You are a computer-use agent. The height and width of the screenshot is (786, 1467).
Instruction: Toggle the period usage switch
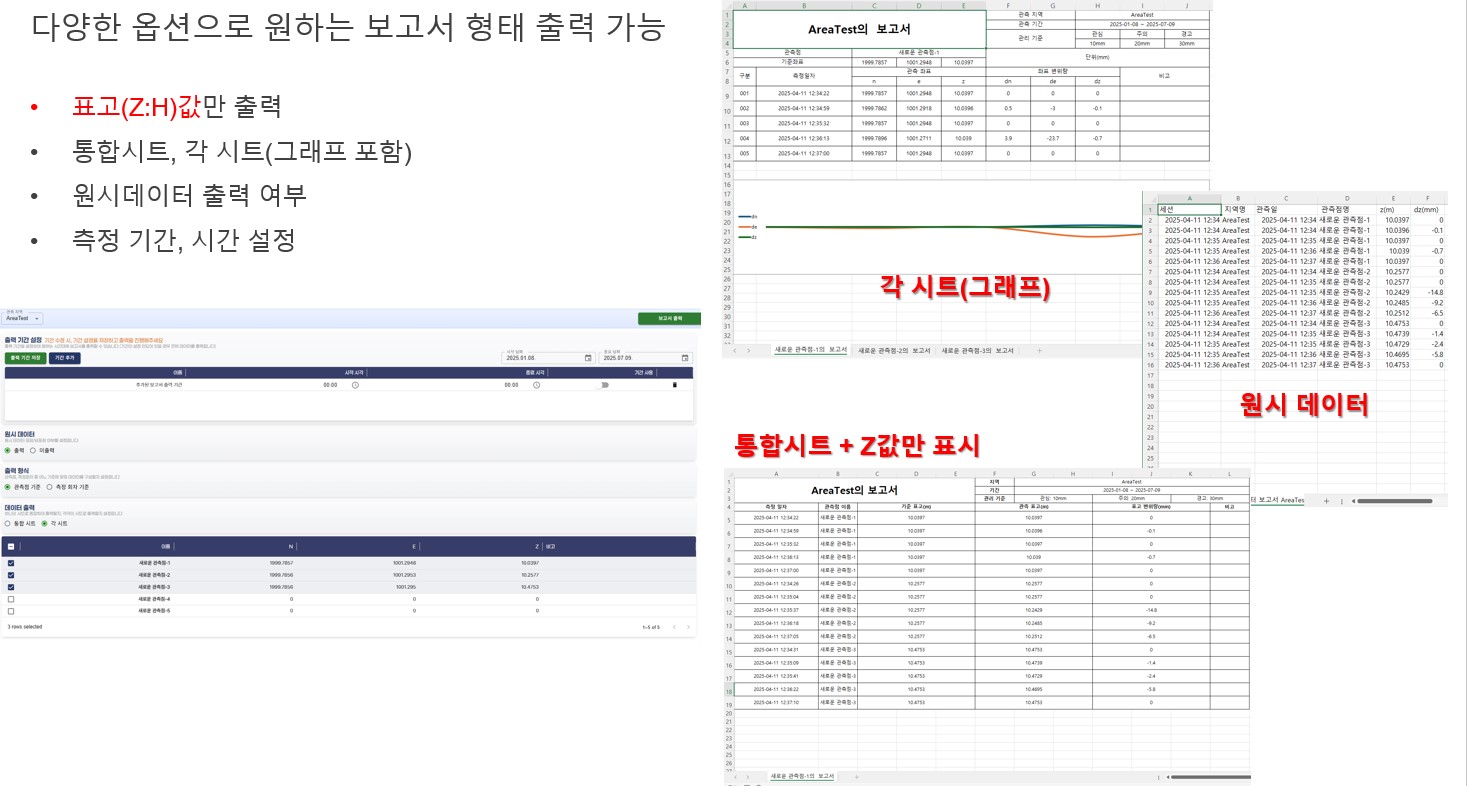[x=604, y=385]
